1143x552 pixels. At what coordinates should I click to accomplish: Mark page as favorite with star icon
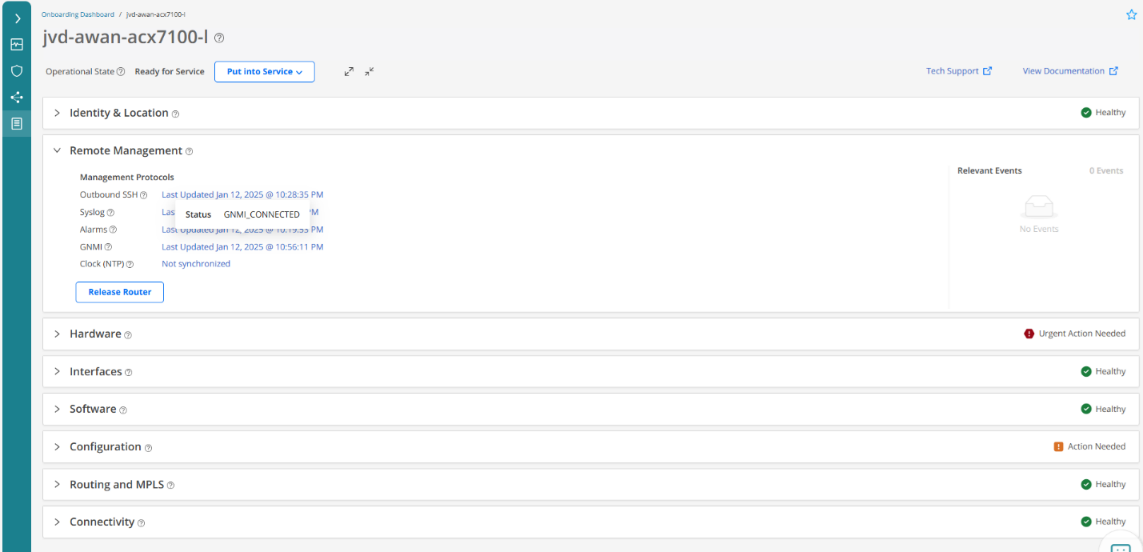pyautogui.click(x=1131, y=15)
